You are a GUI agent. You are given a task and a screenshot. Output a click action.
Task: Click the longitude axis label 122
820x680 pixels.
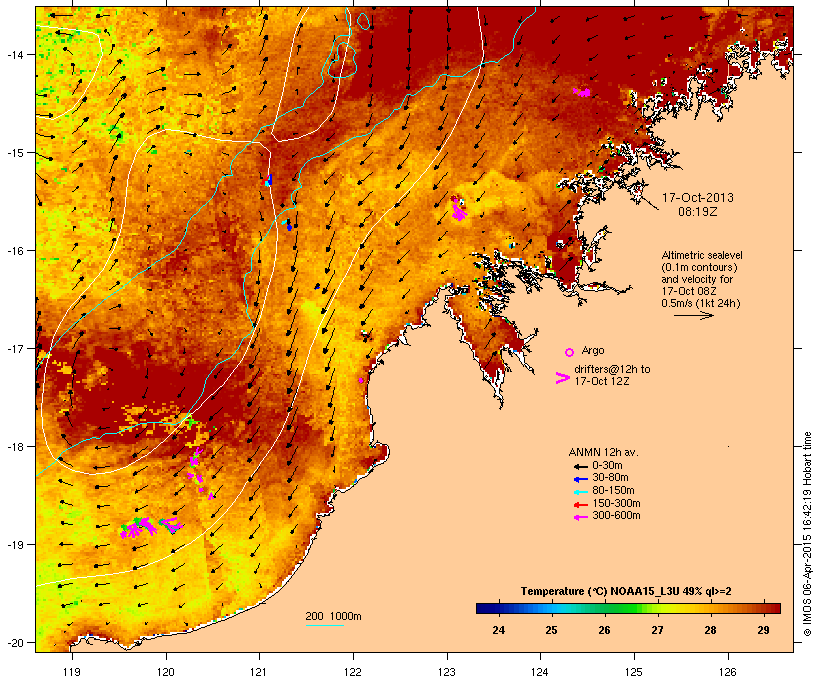pyautogui.click(x=353, y=672)
